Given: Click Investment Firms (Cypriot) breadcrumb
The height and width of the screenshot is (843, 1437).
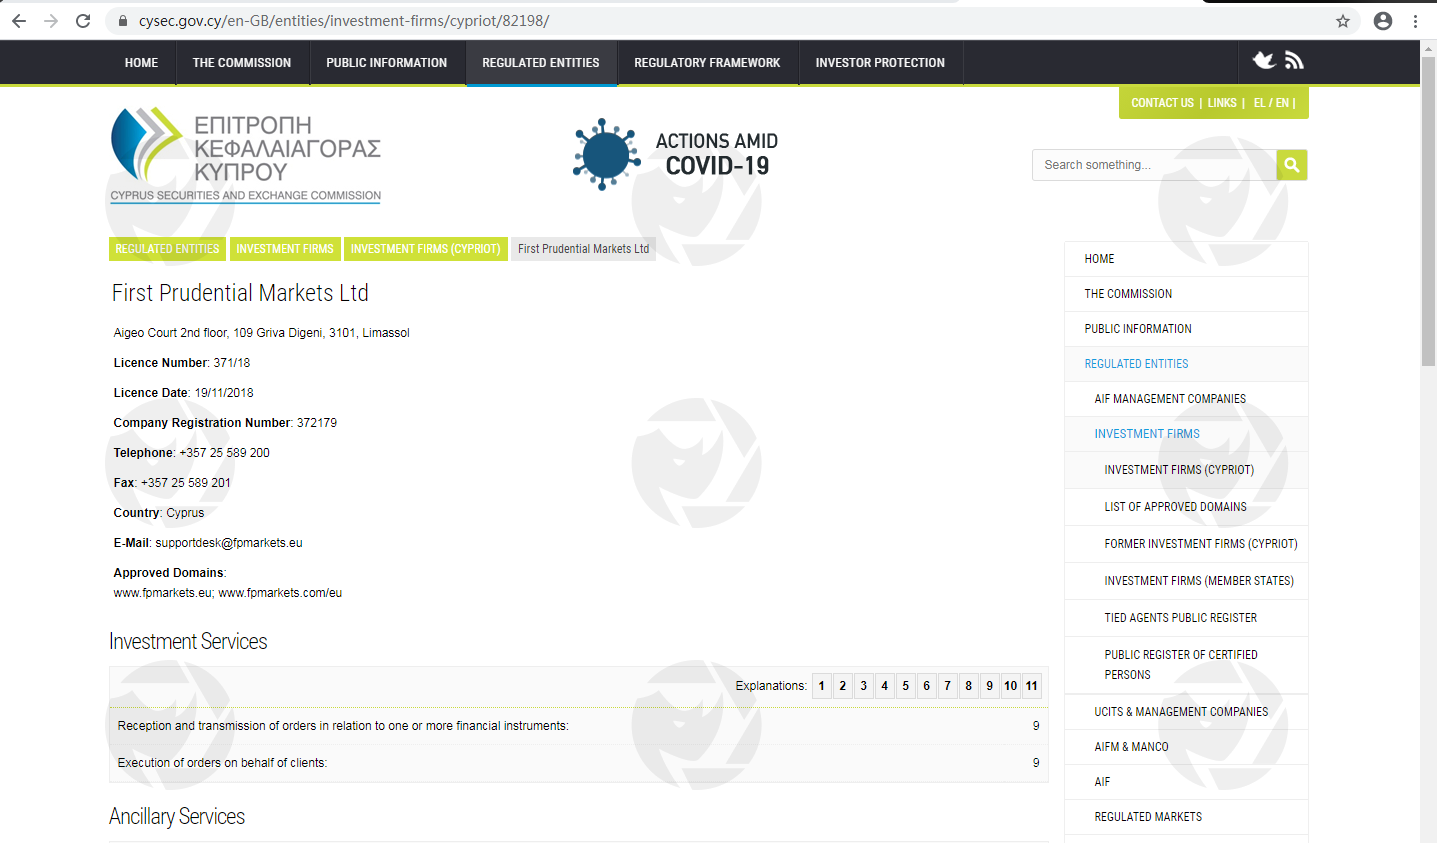Looking at the screenshot, I should (x=425, y=249).
